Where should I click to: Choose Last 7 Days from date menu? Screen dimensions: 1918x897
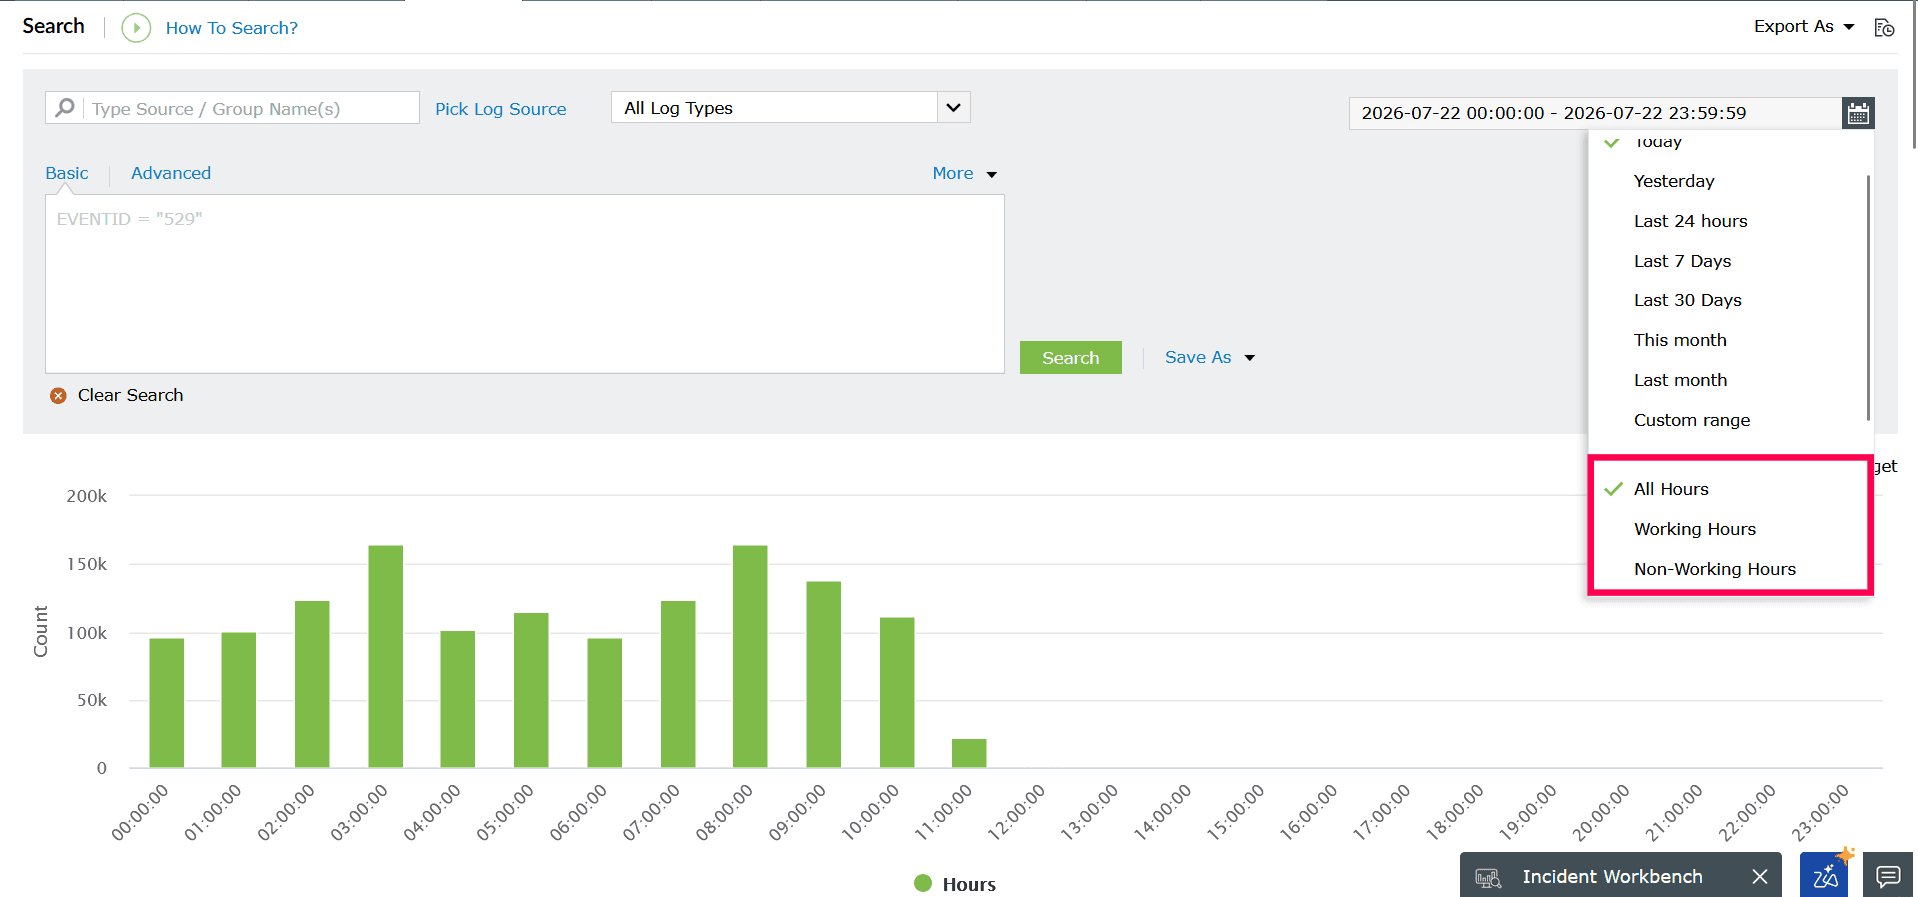tap(1682, 261)
